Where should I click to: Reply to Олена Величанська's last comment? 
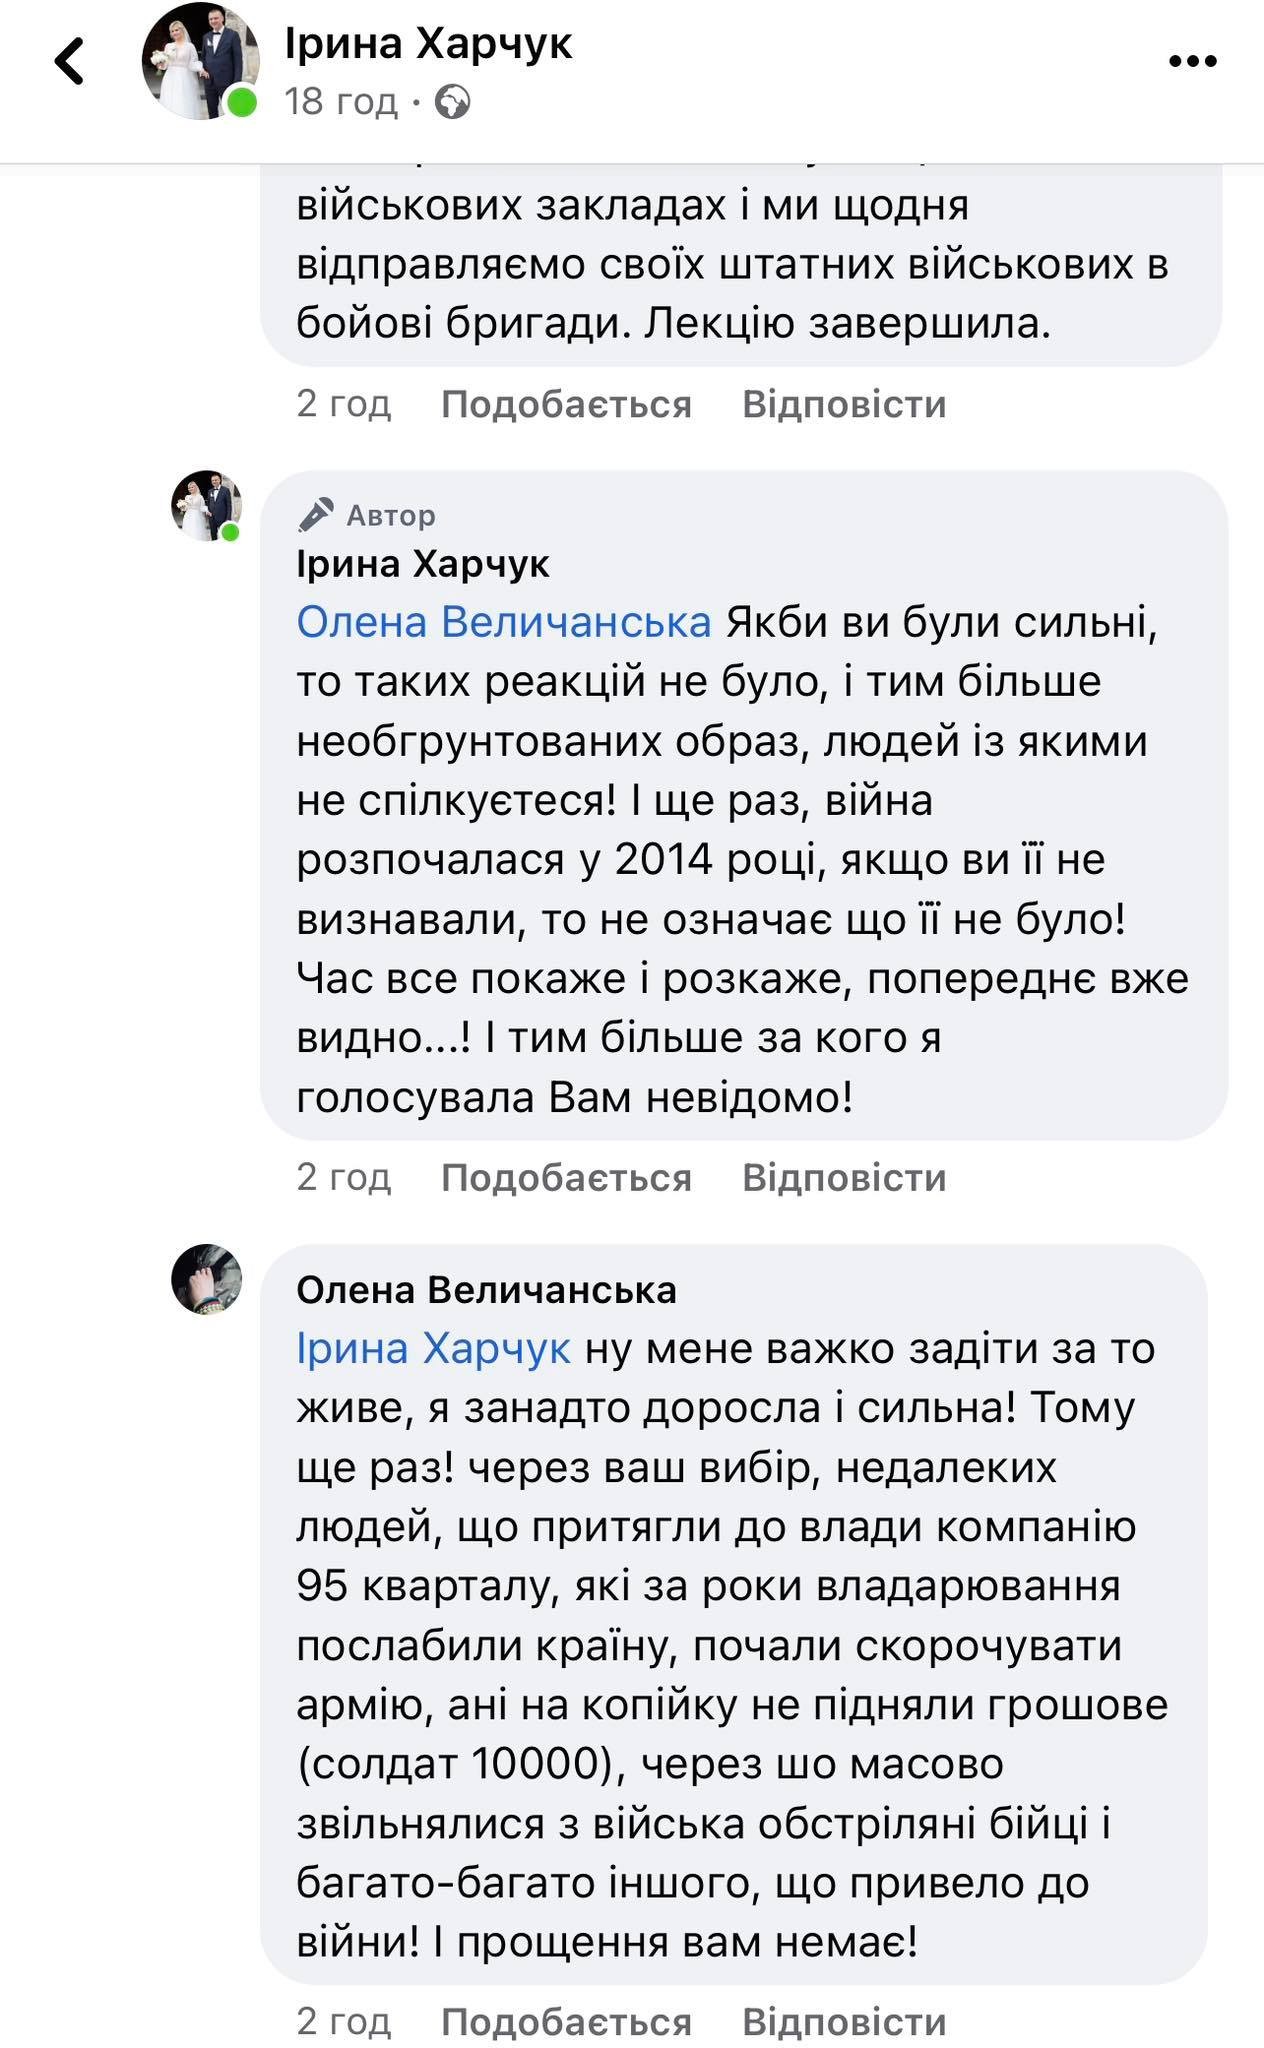[x=844, y=2022]
